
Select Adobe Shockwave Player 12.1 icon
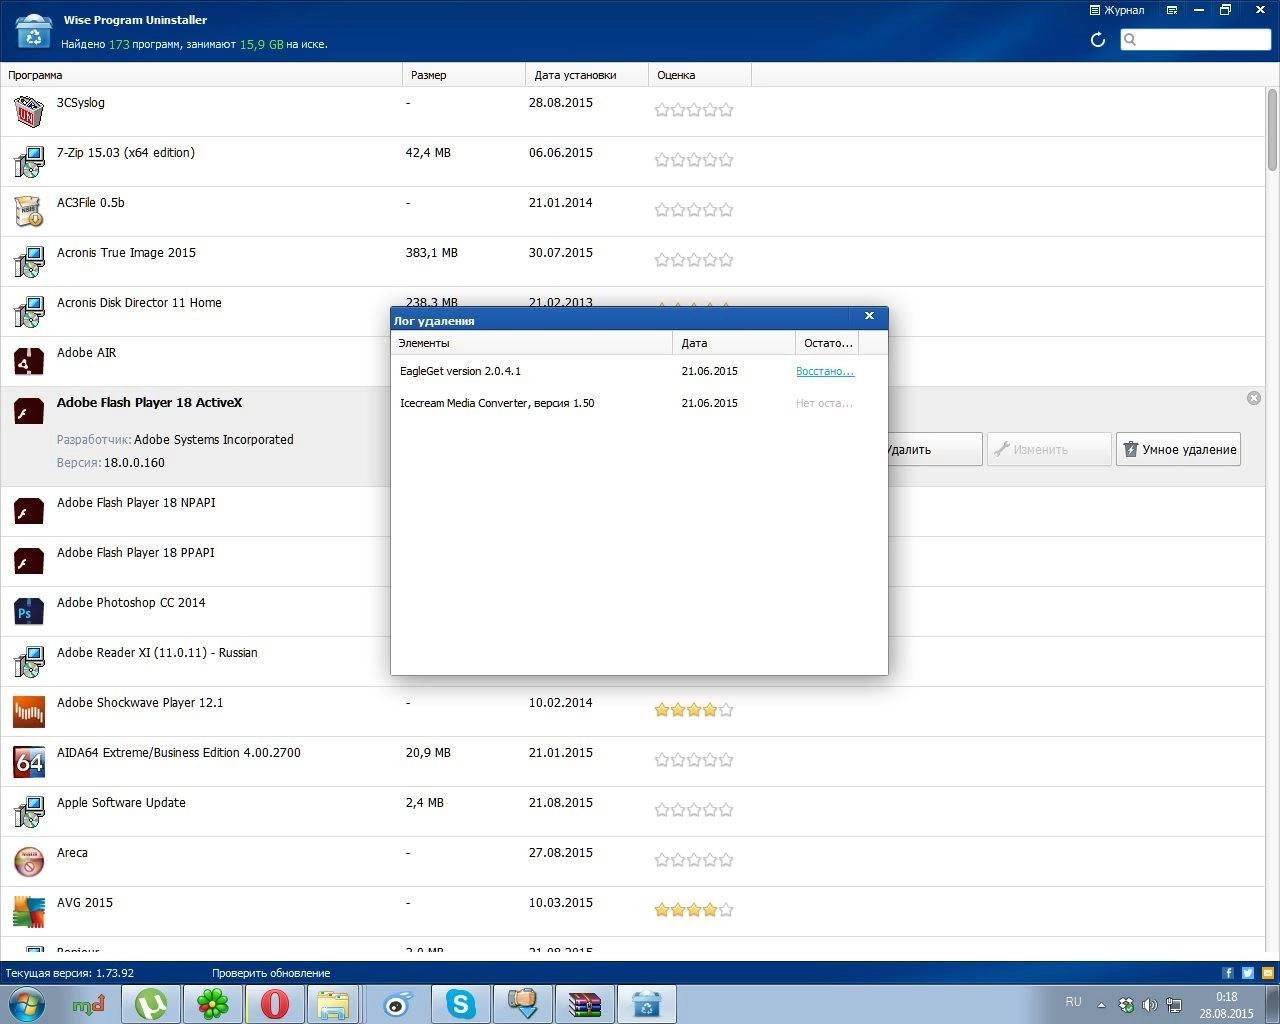(29, 711)
